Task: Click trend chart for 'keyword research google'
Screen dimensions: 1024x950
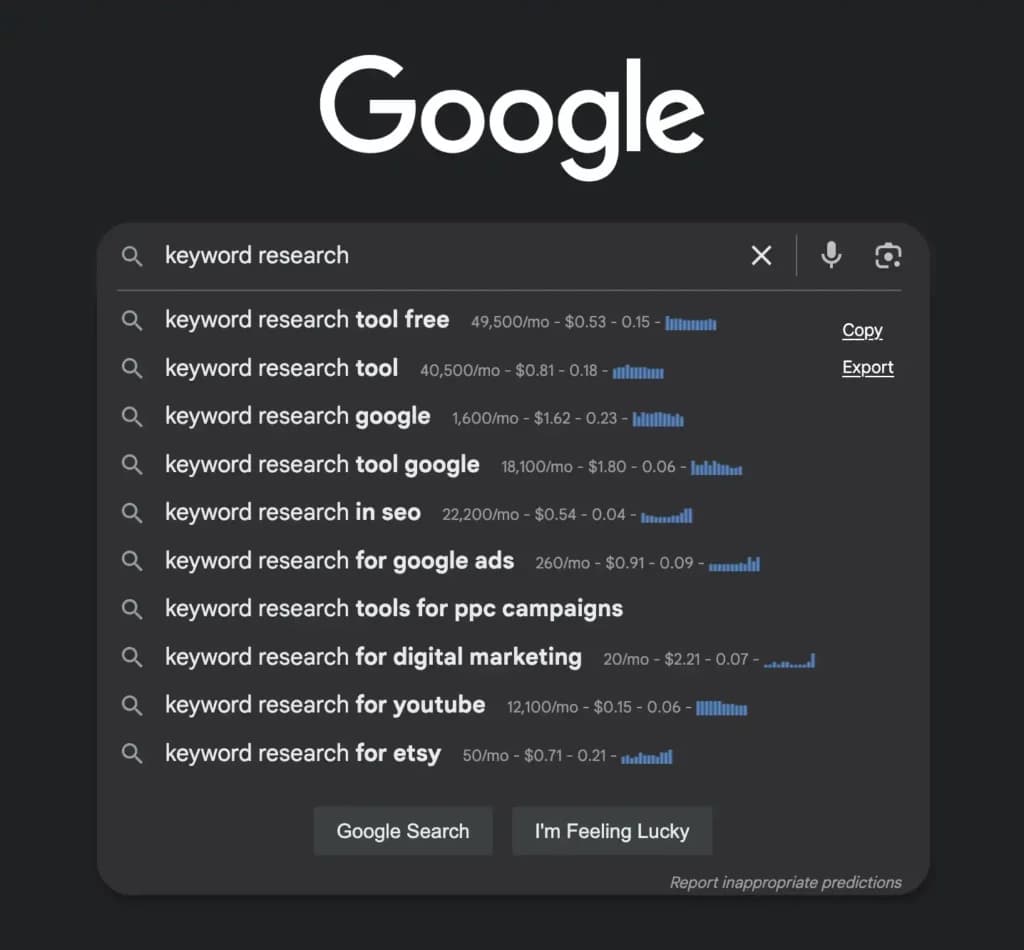Action: click(658, 419)
